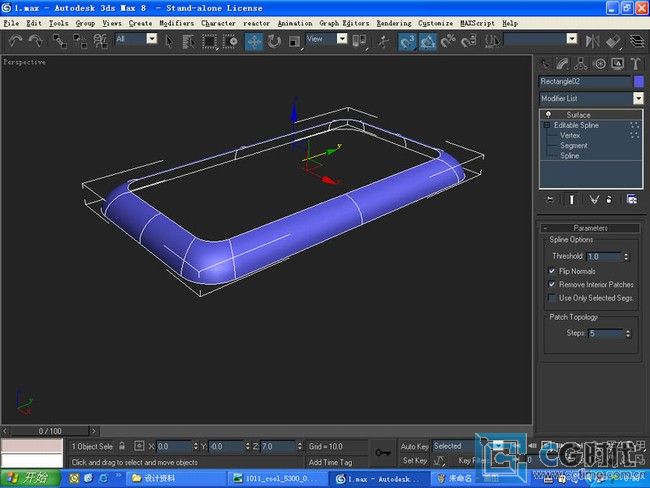
Task: Activate the Select and Rotate tool
Action: (274, 41)
